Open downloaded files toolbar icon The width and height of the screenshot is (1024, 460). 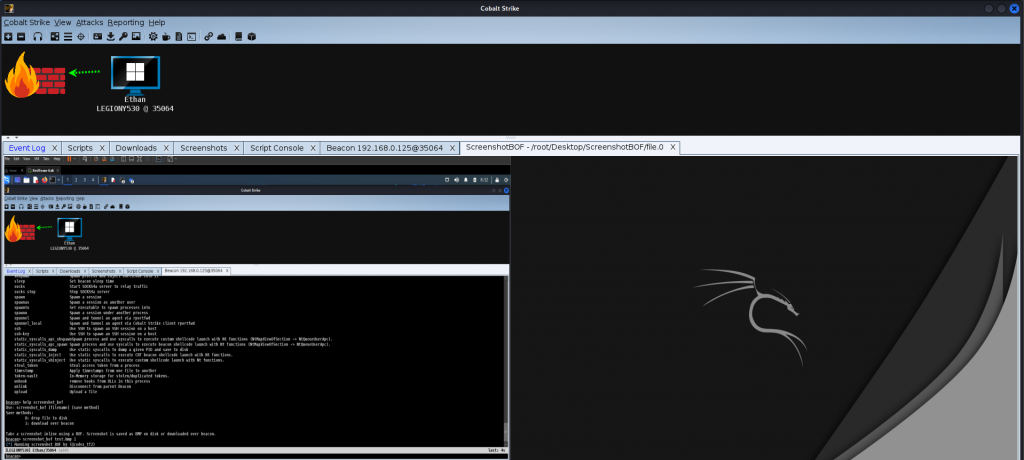tap(110, 37)
